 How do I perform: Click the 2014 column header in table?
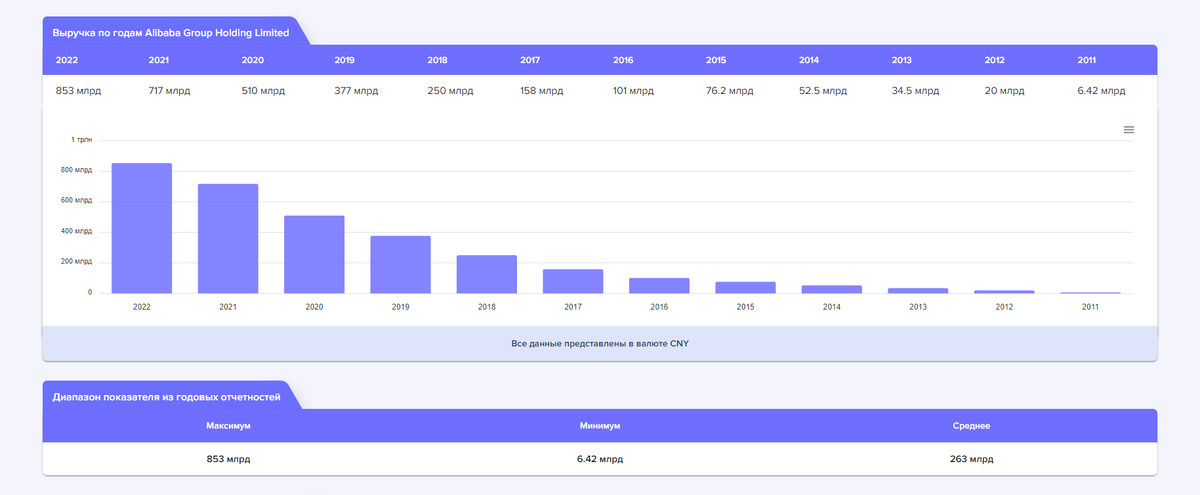click(810, 60)
